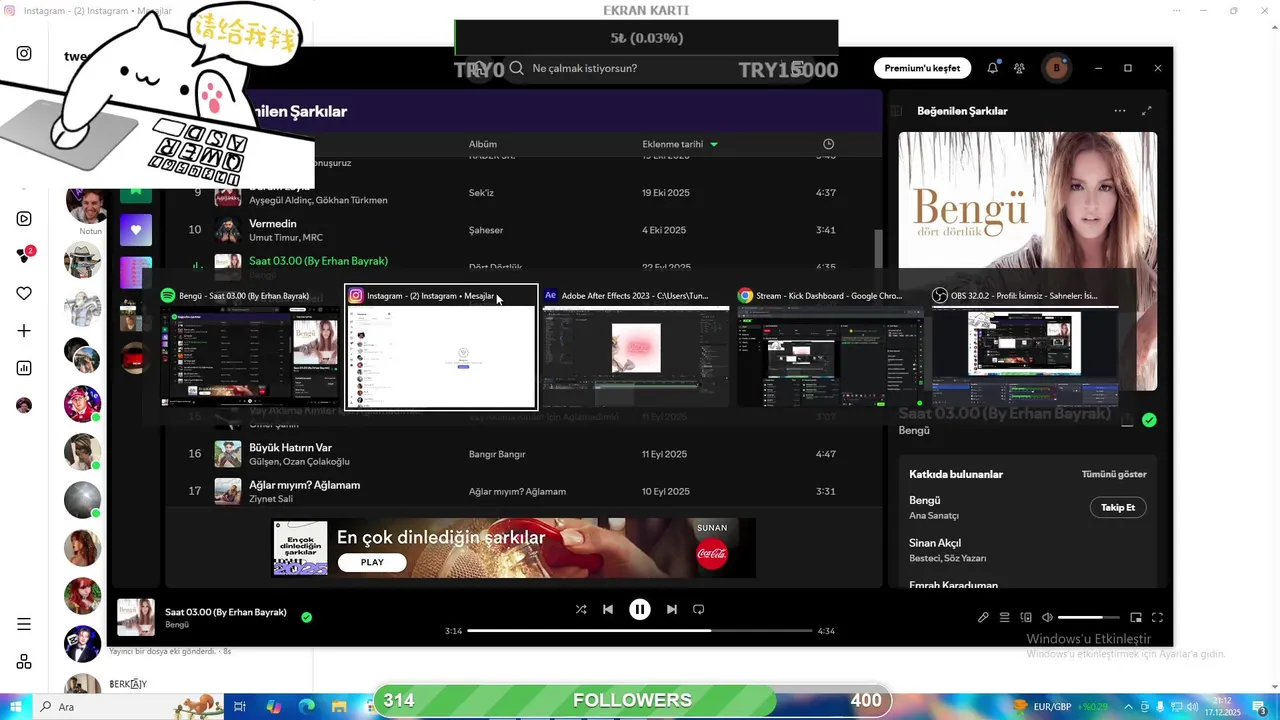This screenshot has width=1280, height=720.
Task: Click the Instagram create plus icon
Action: (24, 331)
